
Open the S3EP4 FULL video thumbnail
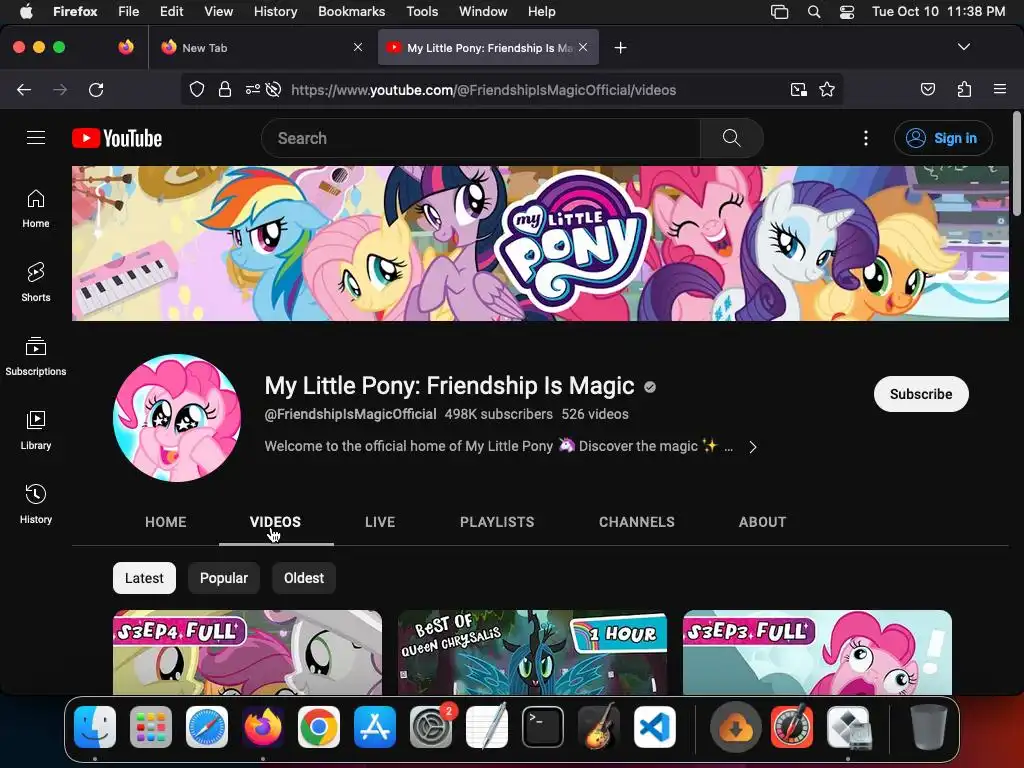[x=248, y=652]
